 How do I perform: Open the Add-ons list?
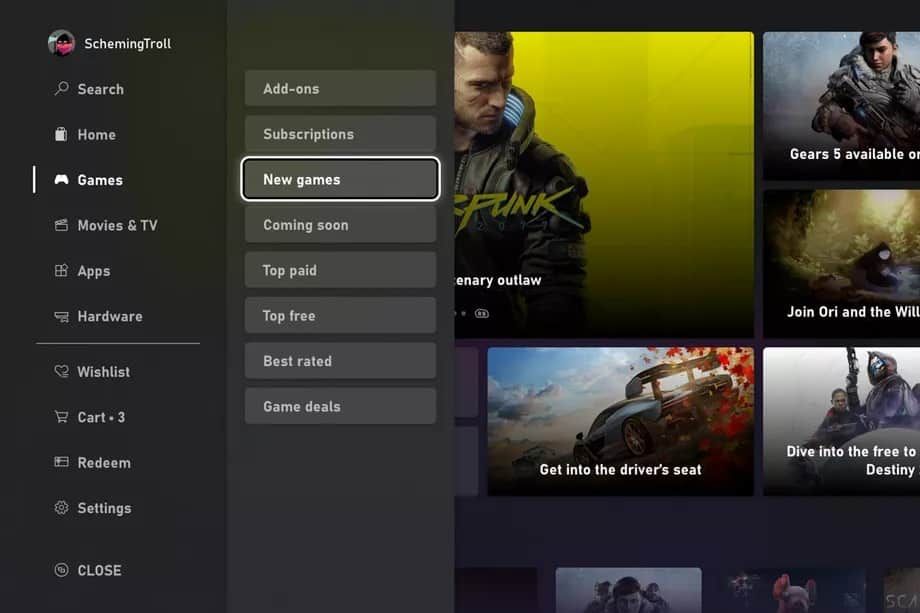340,88
